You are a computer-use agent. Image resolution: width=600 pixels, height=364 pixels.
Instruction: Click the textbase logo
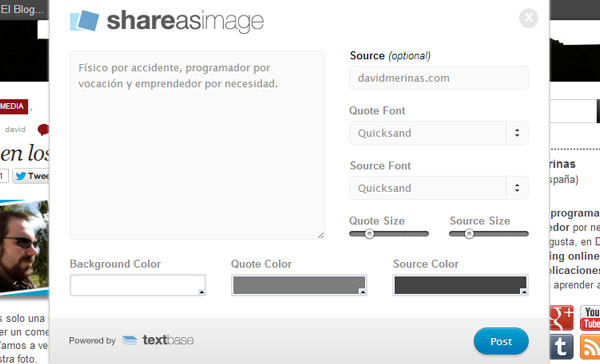point(158,340)
